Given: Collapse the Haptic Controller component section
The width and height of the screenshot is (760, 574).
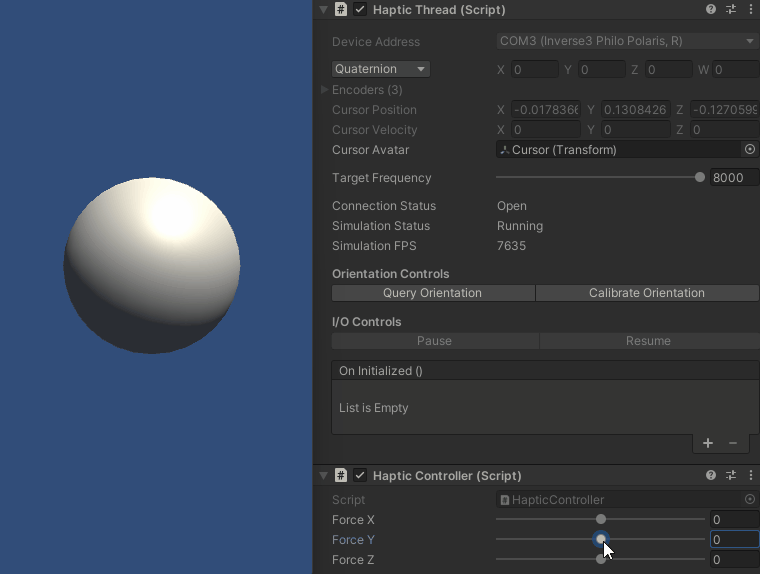Looking at the screenshot, I should (323, 476).
